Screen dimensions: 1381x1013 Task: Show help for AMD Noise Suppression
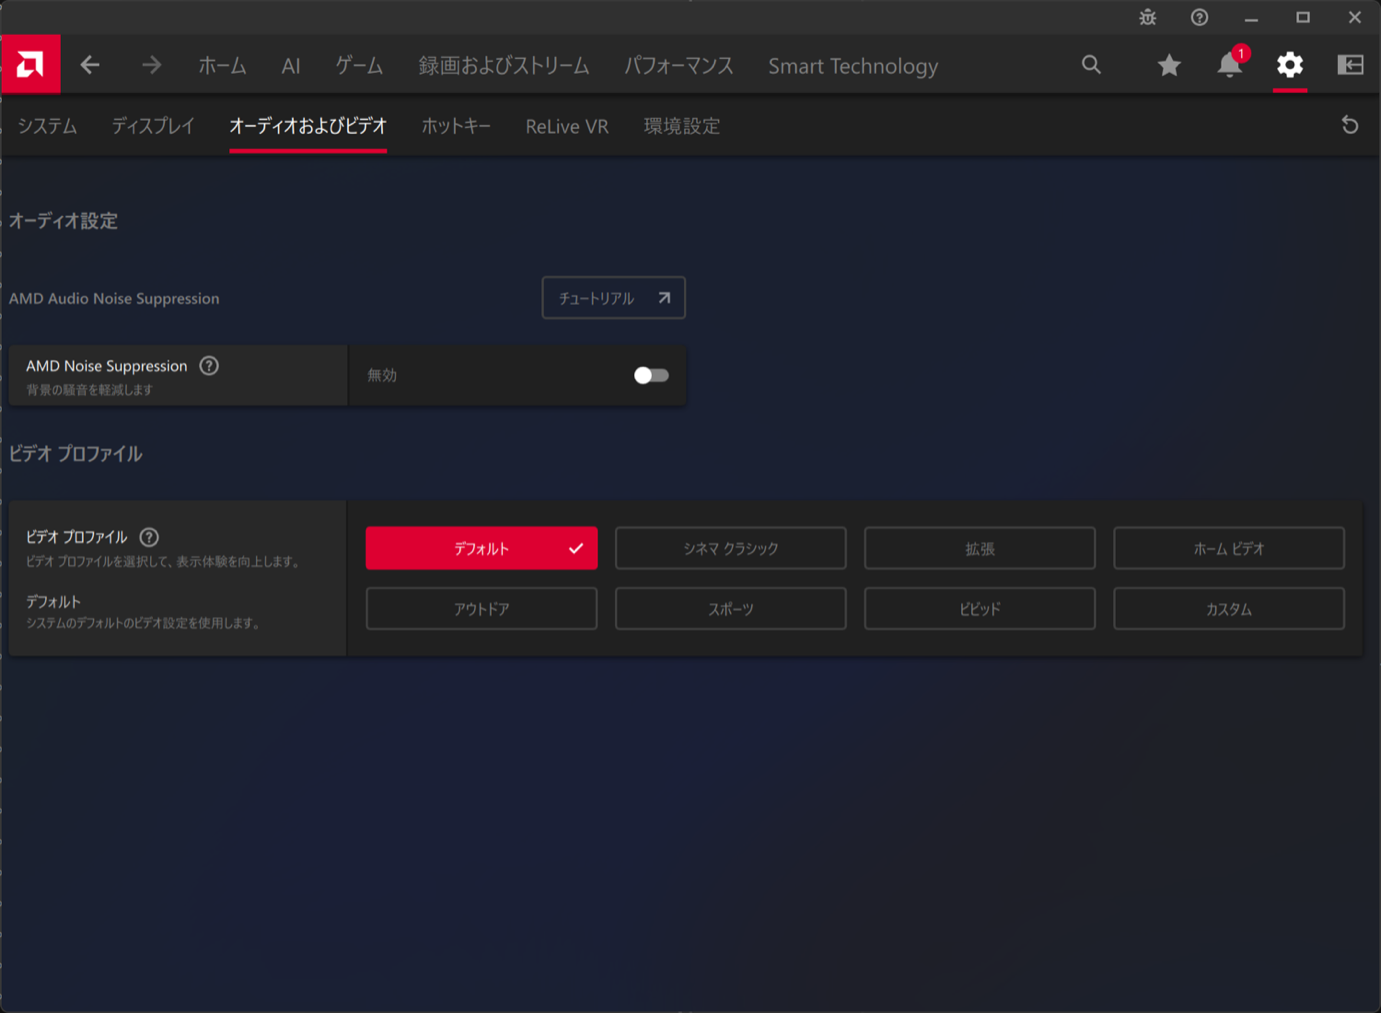pyautogui.click(x=209, y=366)
